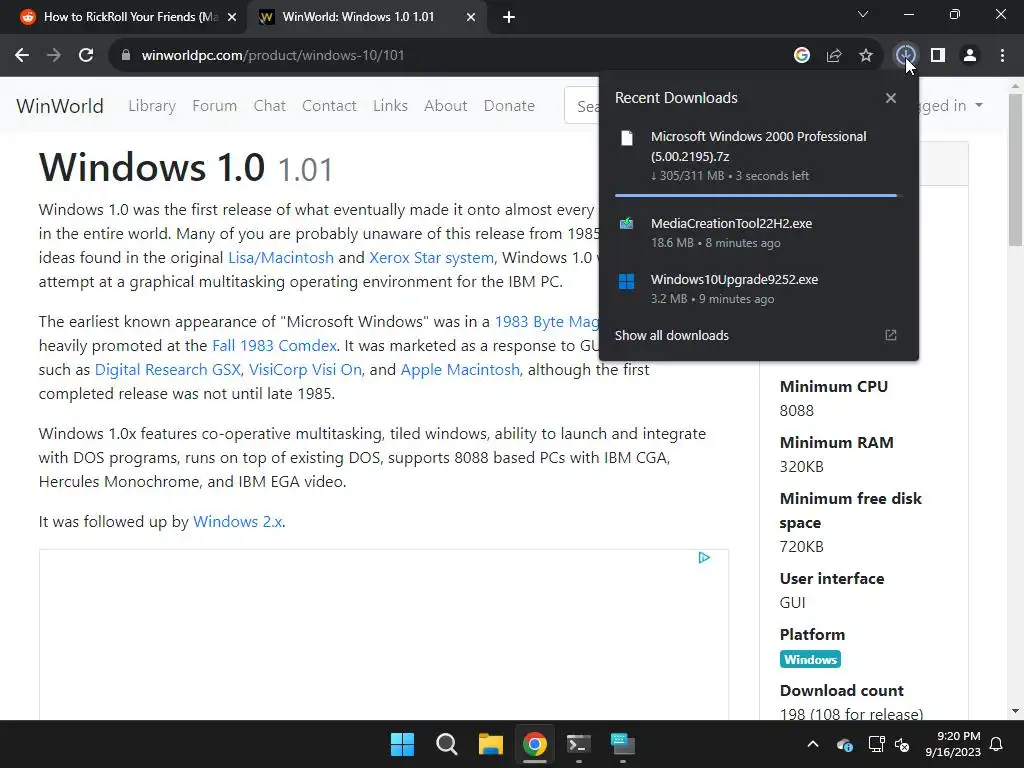Open the Forum nav item
This screenshot has width=1024, height=768.
tap(214, 106)
